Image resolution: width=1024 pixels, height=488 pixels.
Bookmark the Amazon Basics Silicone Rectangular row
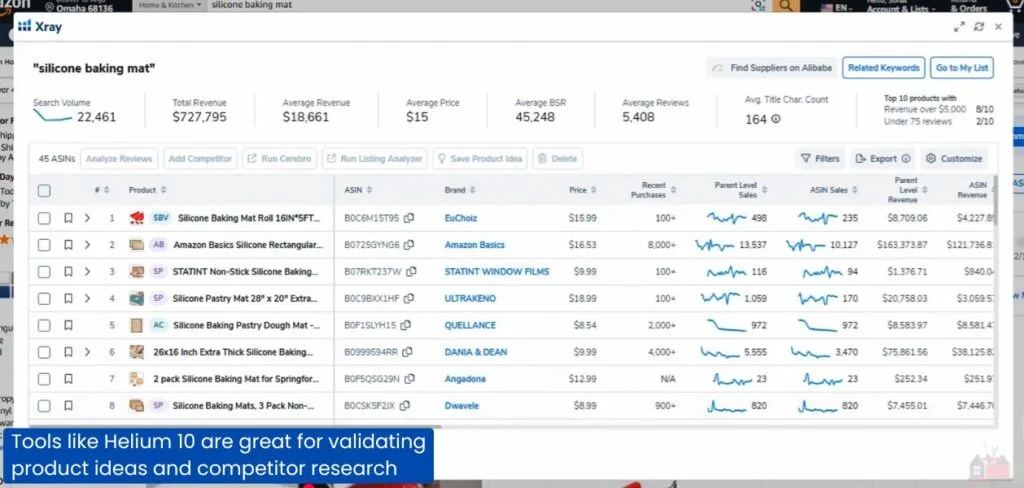pyautogui.click(x=68, y=245)
